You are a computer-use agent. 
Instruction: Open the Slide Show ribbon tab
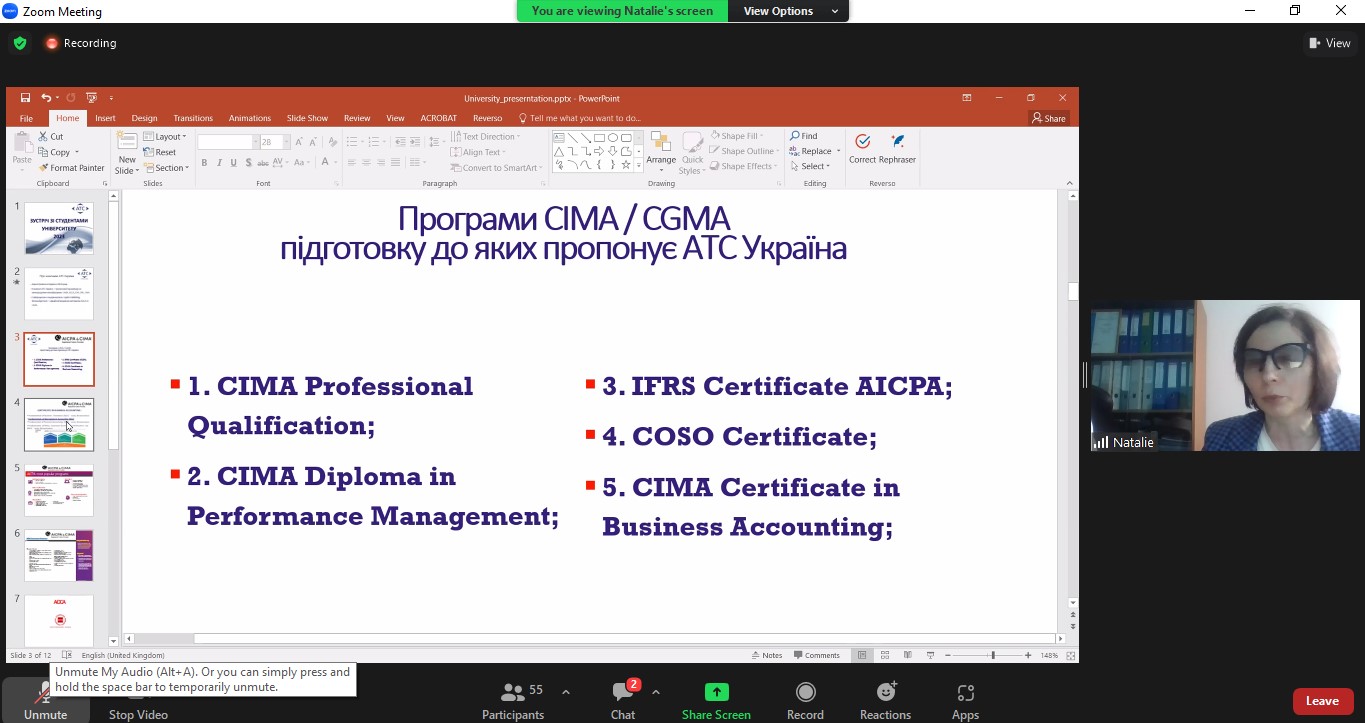pyautogui.click(x=307, y=118)
